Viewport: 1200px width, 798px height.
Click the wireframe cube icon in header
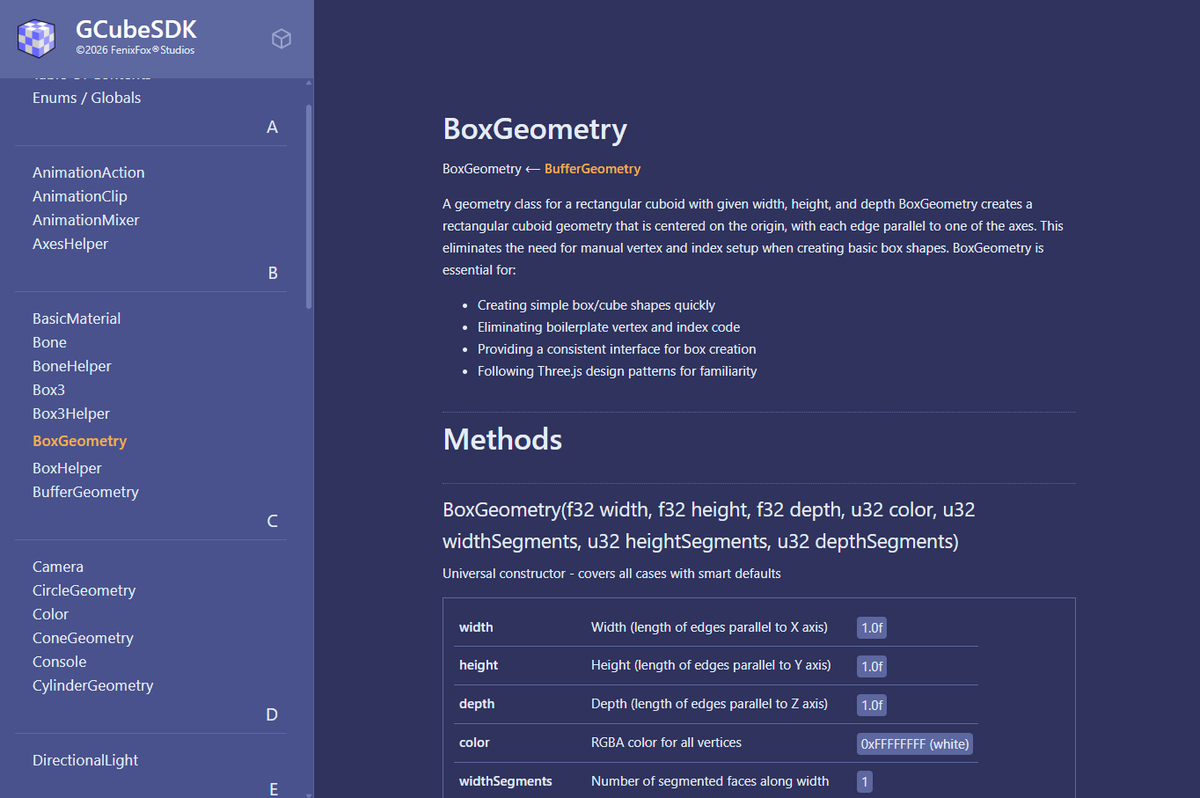(x=282, y=38)
